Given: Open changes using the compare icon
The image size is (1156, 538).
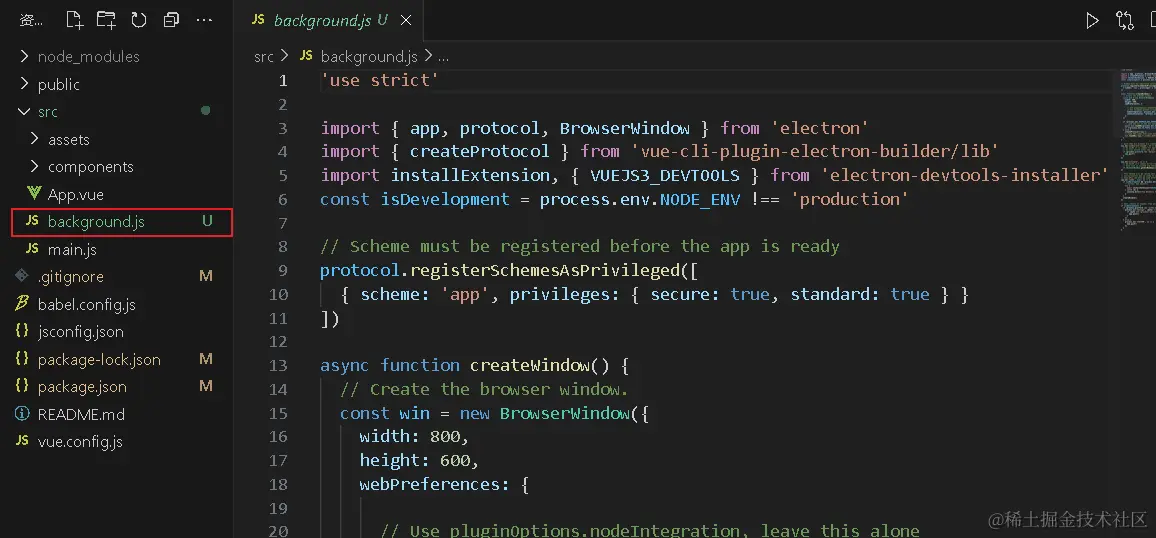Looking at the screenshot, I should 1124,21.
